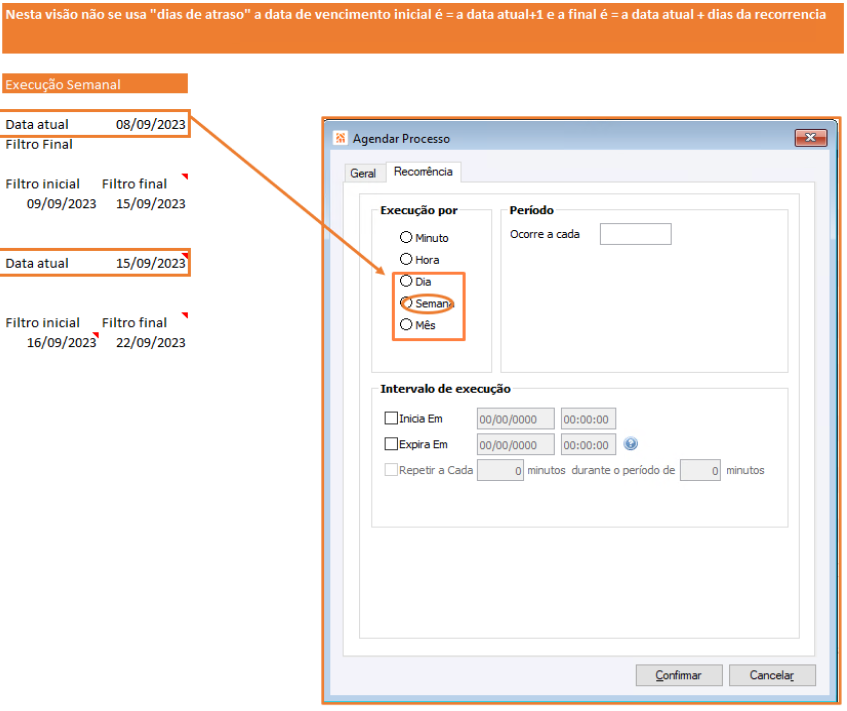The width and height of the screenshot is (847, 711).
Task: Enable the Inicia Em checkbox
Action: [391, 418]
